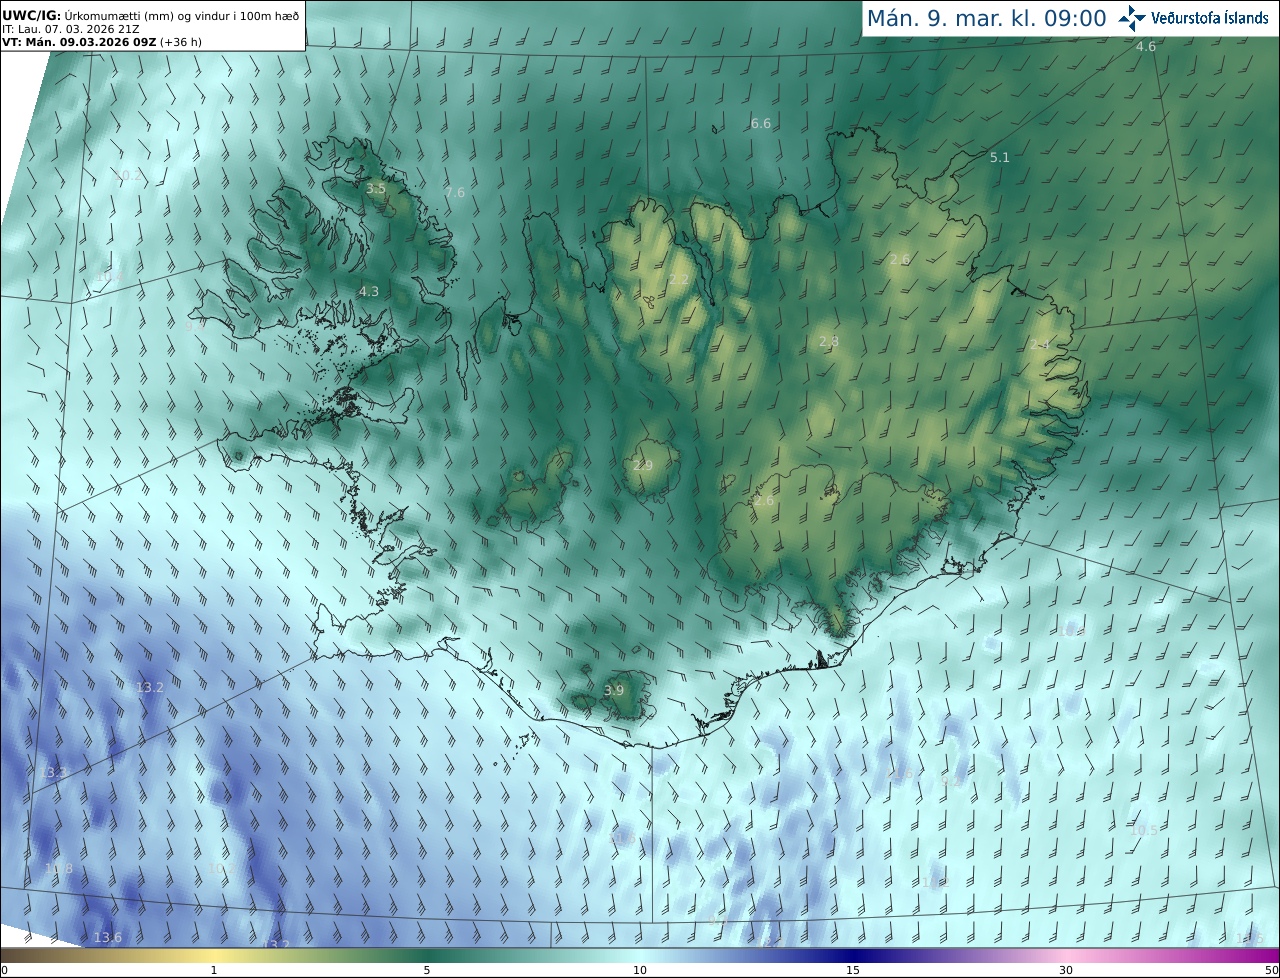The image size is (1280, 978).
Task: Click the 2.9 value on the glacier
Action: click(x=643, y=465)
